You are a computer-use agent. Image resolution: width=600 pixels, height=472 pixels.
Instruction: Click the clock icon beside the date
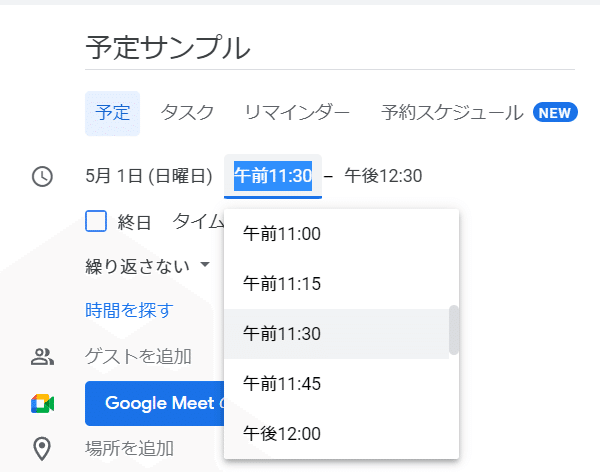[x=42, y=176]
